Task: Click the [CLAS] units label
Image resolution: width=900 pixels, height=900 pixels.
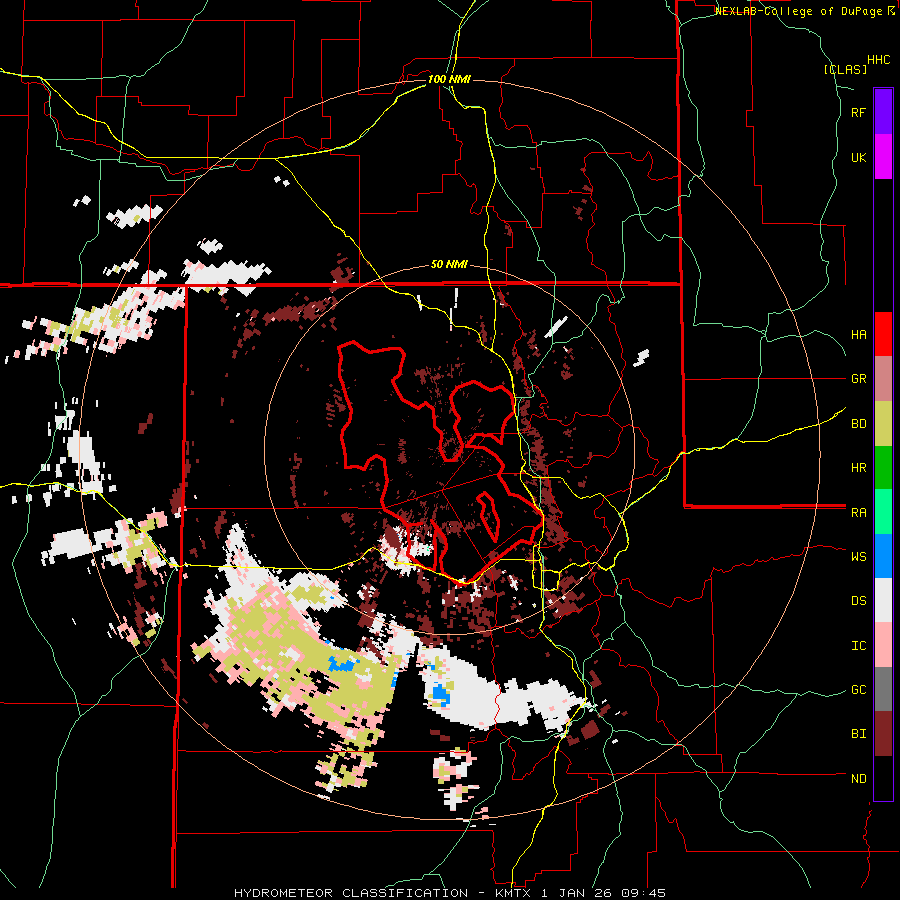Action: point(845,70)
